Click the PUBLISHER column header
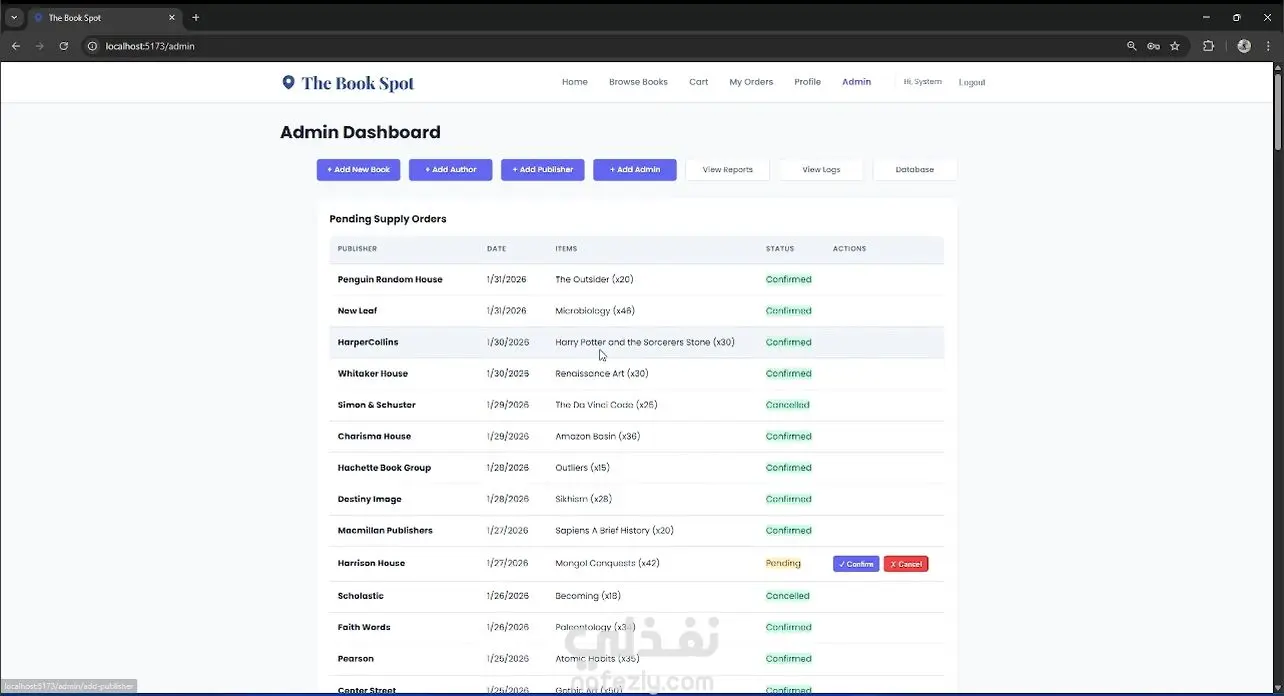The width and height of the screenshot is (1284, 696). [357, 249]
